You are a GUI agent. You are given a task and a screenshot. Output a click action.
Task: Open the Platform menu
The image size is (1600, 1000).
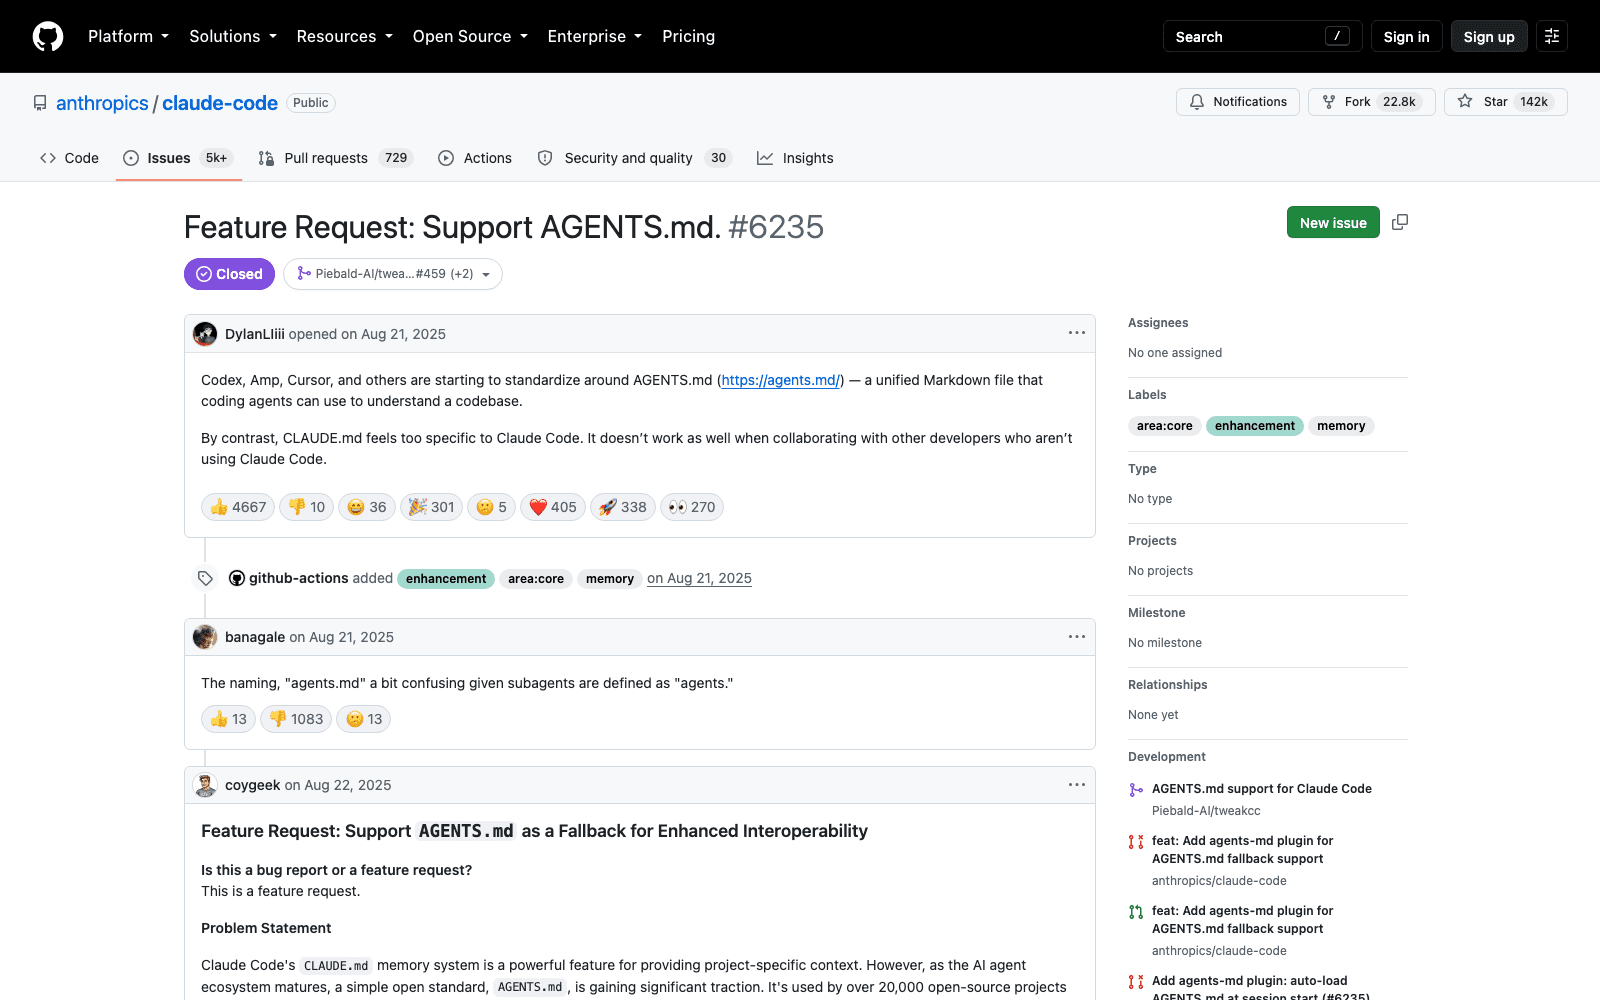(x=128, y=36)
